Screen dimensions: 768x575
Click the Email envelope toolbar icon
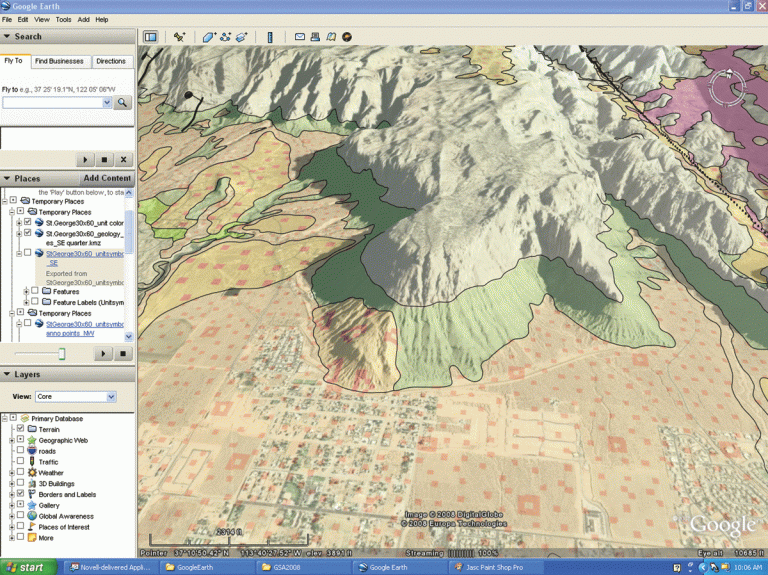(300, 37)
